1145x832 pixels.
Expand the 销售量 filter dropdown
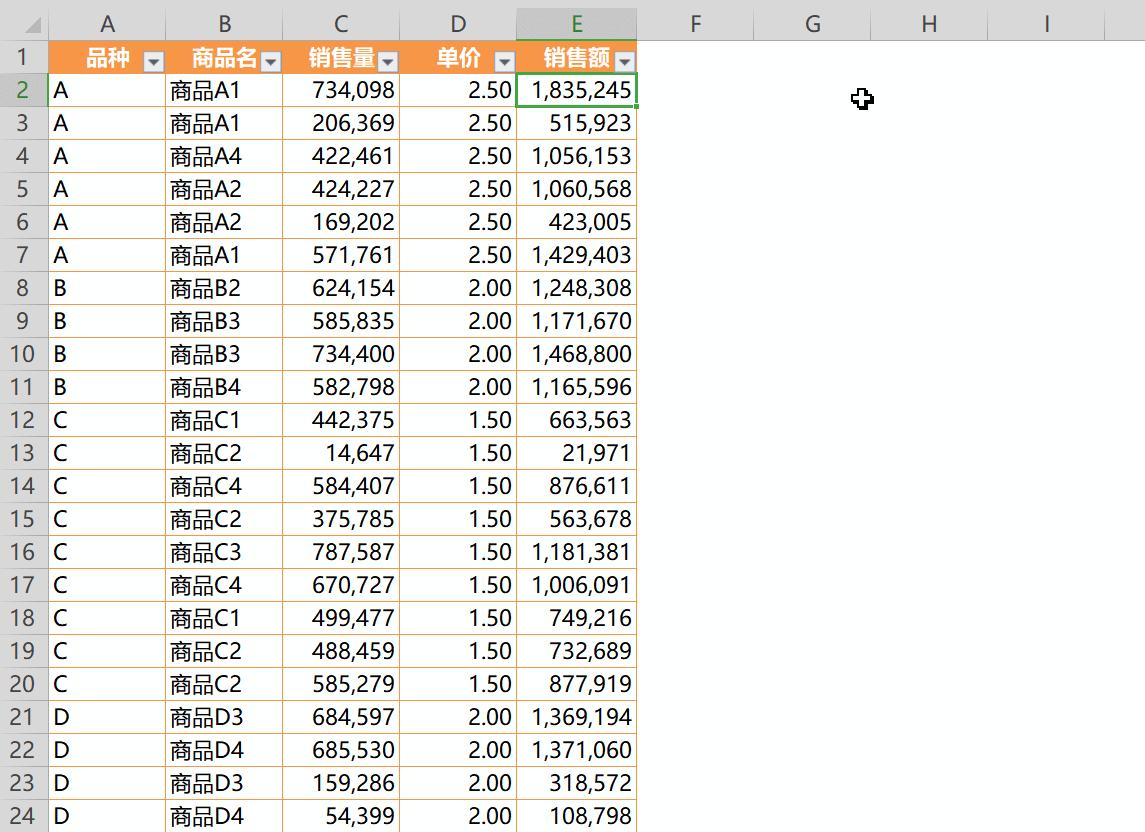(x=388, y=61)
